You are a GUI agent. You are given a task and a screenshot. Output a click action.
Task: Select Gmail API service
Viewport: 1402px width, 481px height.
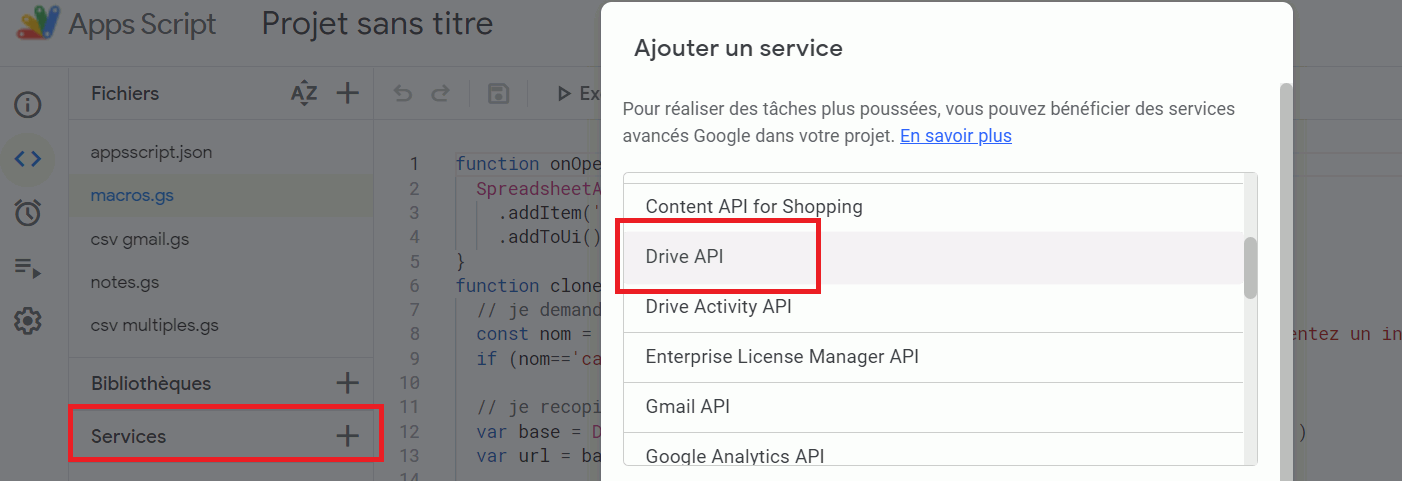coord(933,407)
